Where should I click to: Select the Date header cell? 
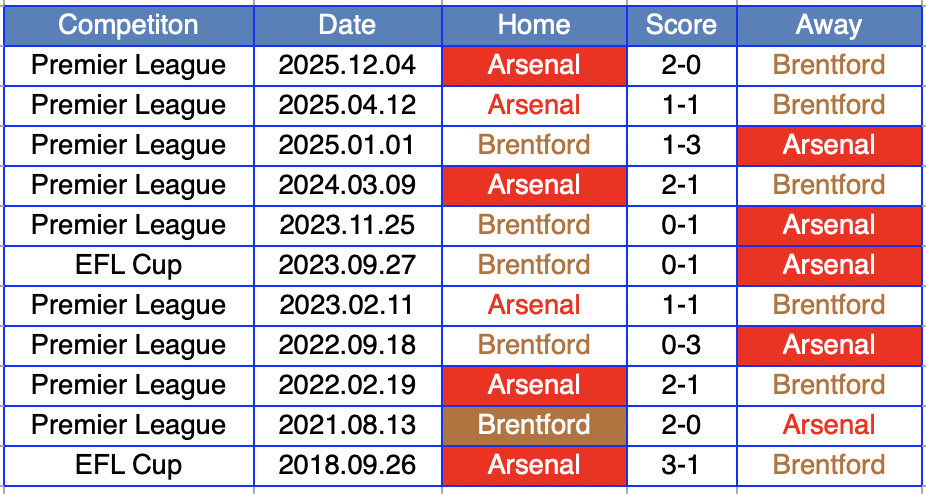click(x=347, y=25)
